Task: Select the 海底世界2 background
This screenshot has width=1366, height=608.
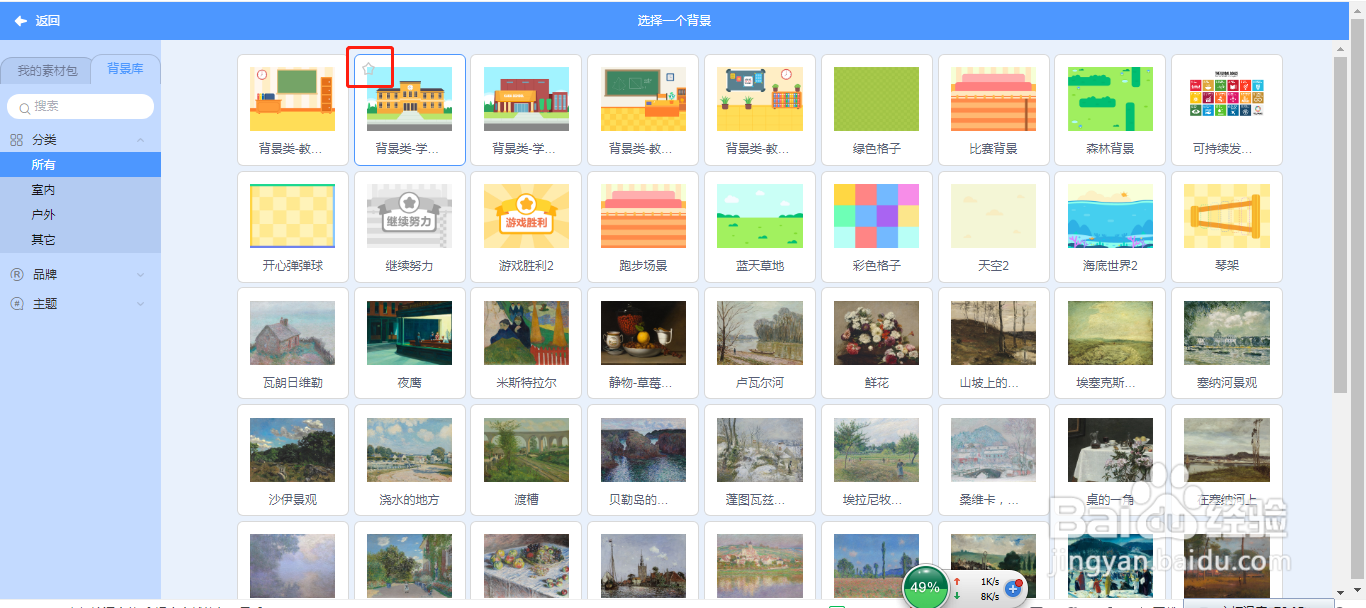Action: [1110, 227]
